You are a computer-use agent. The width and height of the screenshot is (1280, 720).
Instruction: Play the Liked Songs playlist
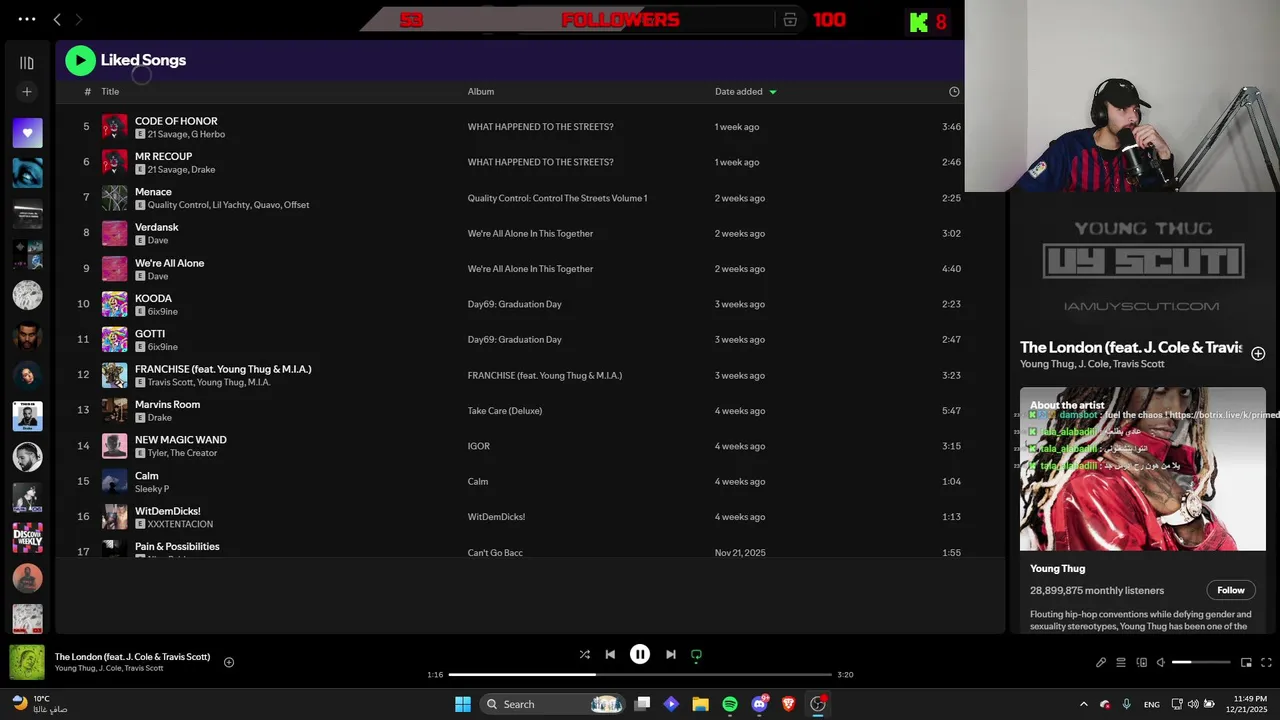[80, 60]
